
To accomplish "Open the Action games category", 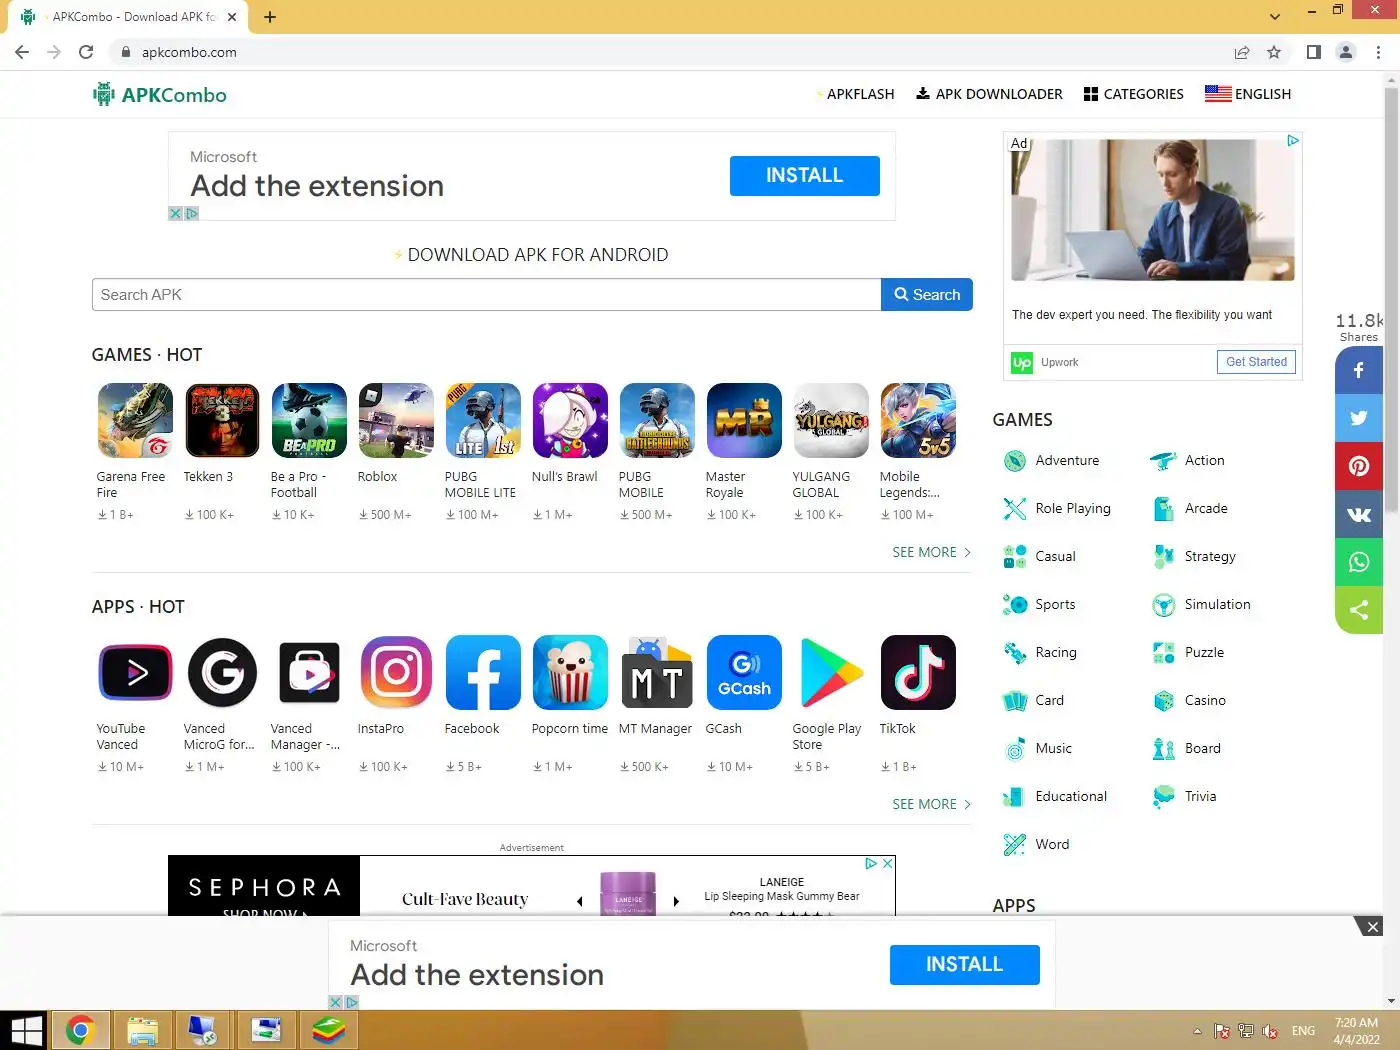I will [x=1188, y=460].
